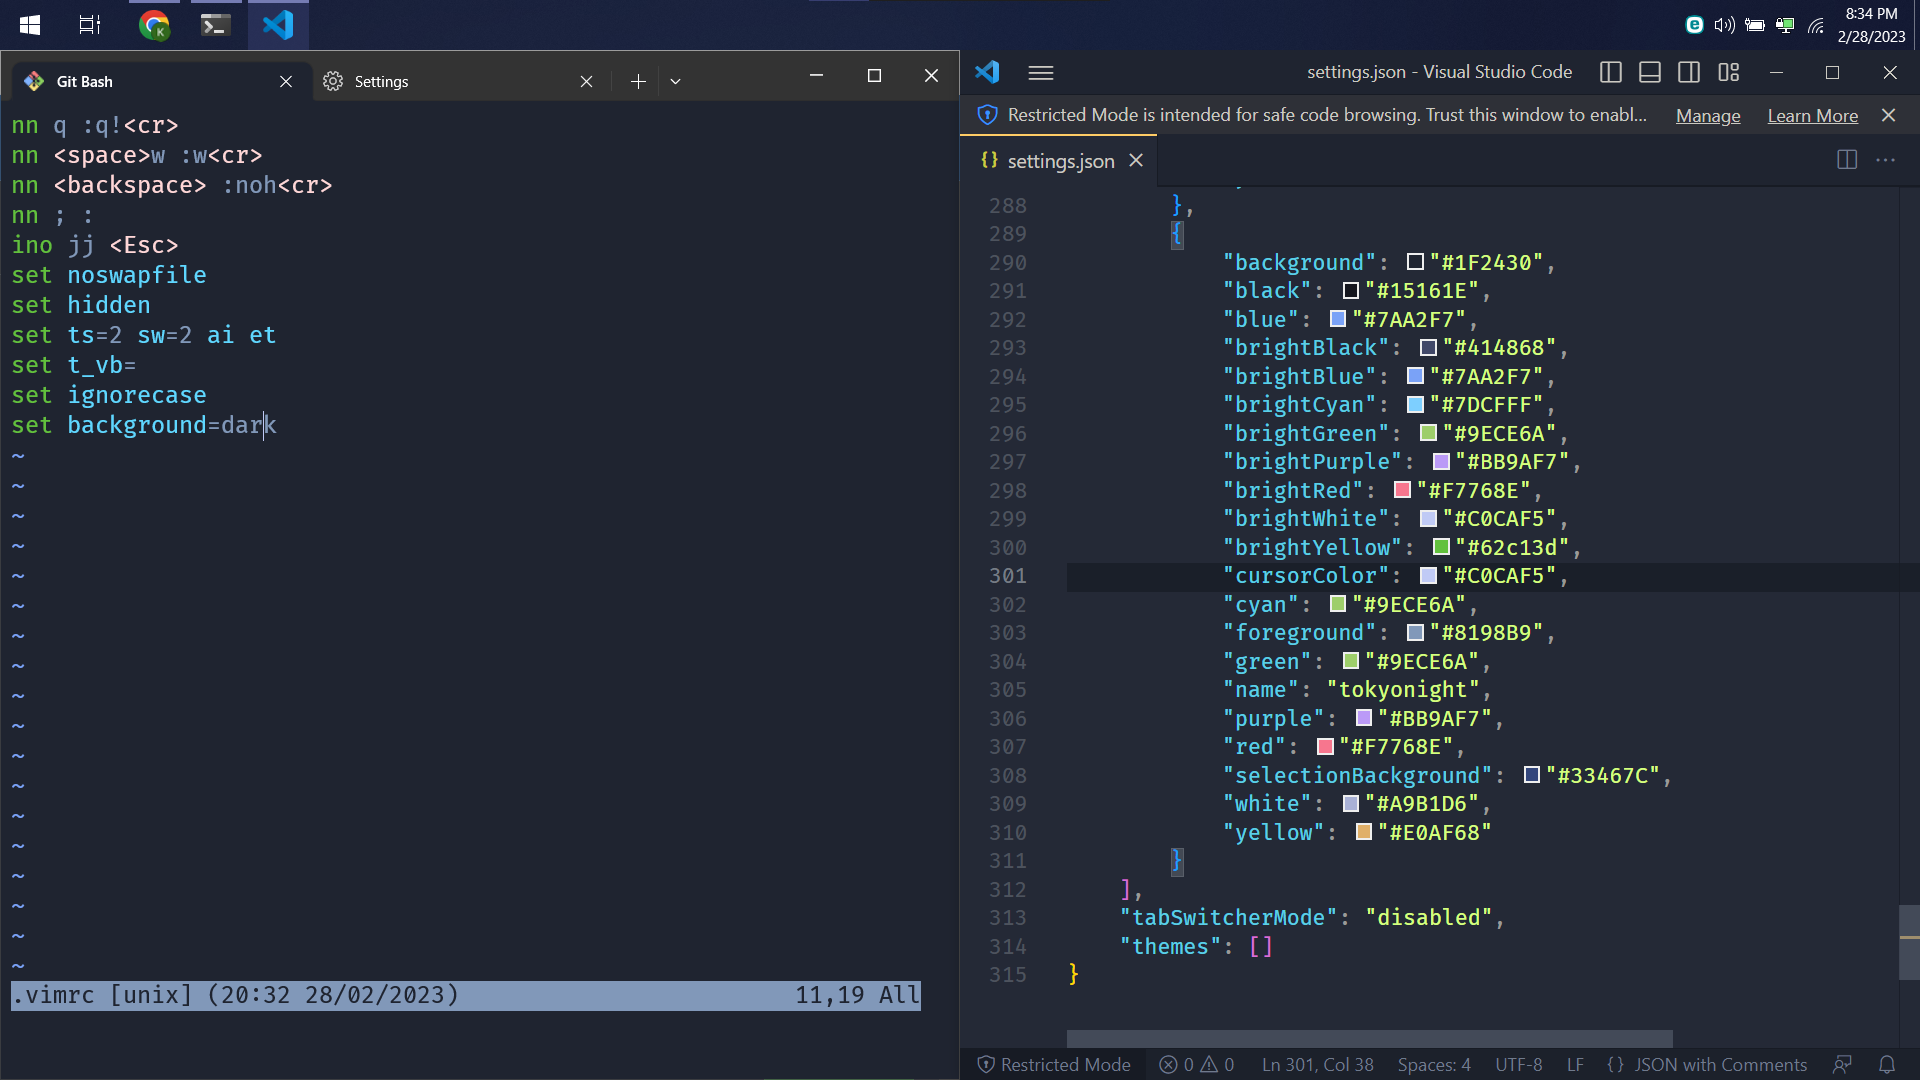Open notifications via the bell icon
1920x1080 pixels.
pyautogui.click(x=1887, y=1064)
